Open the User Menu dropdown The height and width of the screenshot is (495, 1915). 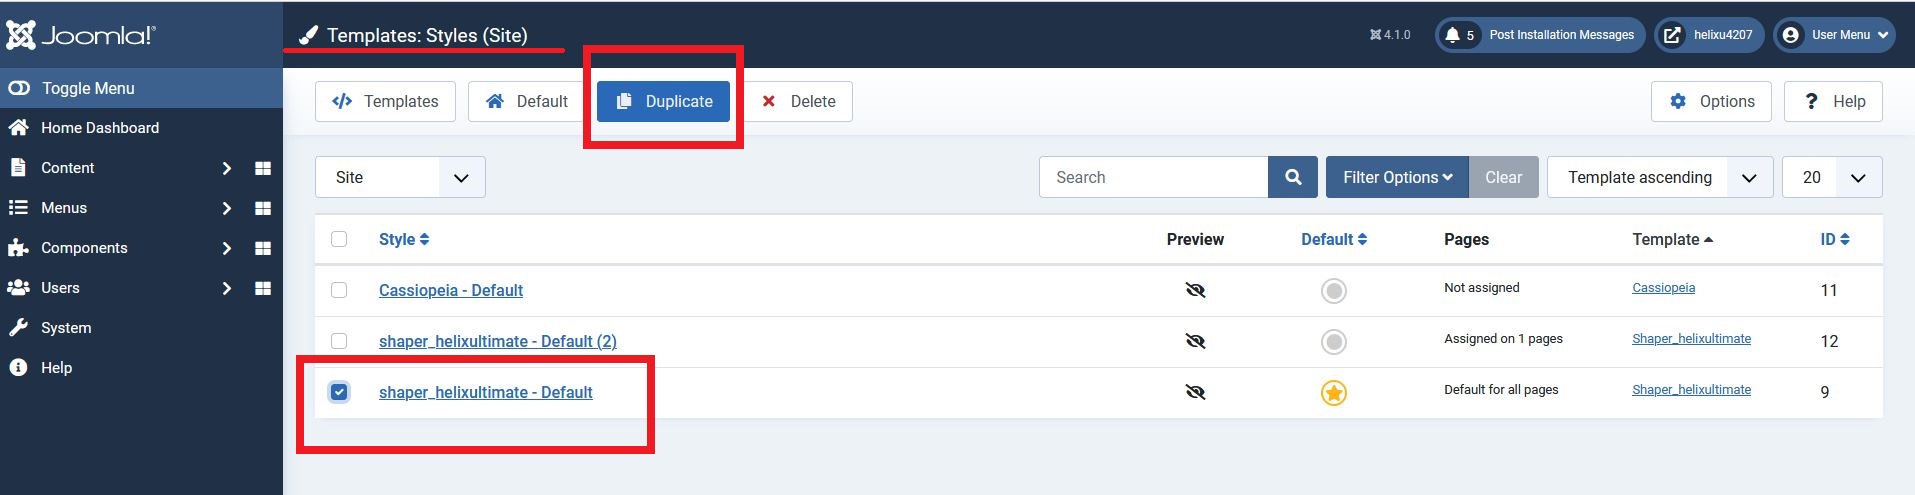tap(1834, 35)
